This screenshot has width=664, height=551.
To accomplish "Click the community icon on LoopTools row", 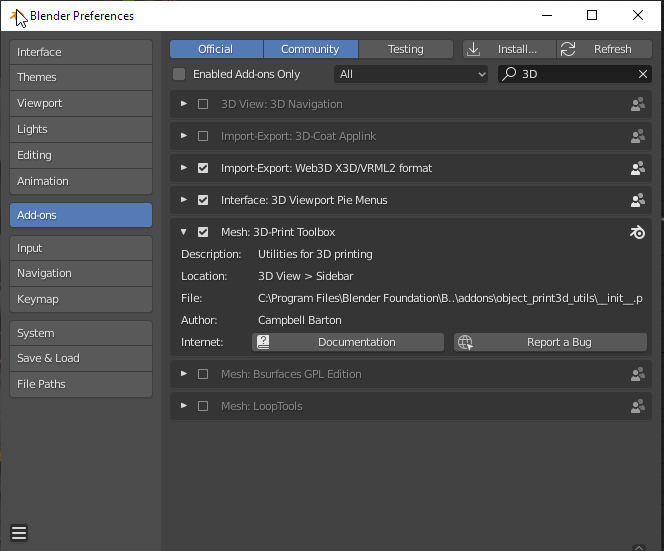I will click(x=637, y=406).
